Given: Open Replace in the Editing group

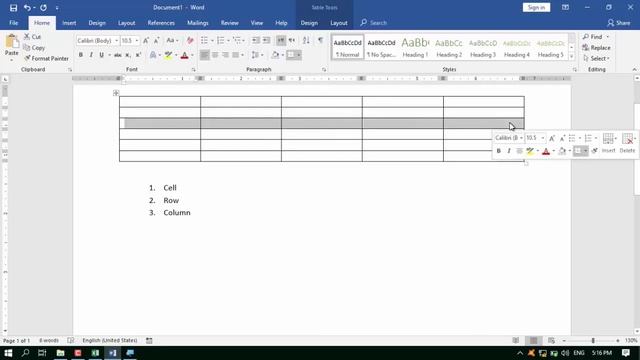Looking at the screenshot, I should pos(597,48).
